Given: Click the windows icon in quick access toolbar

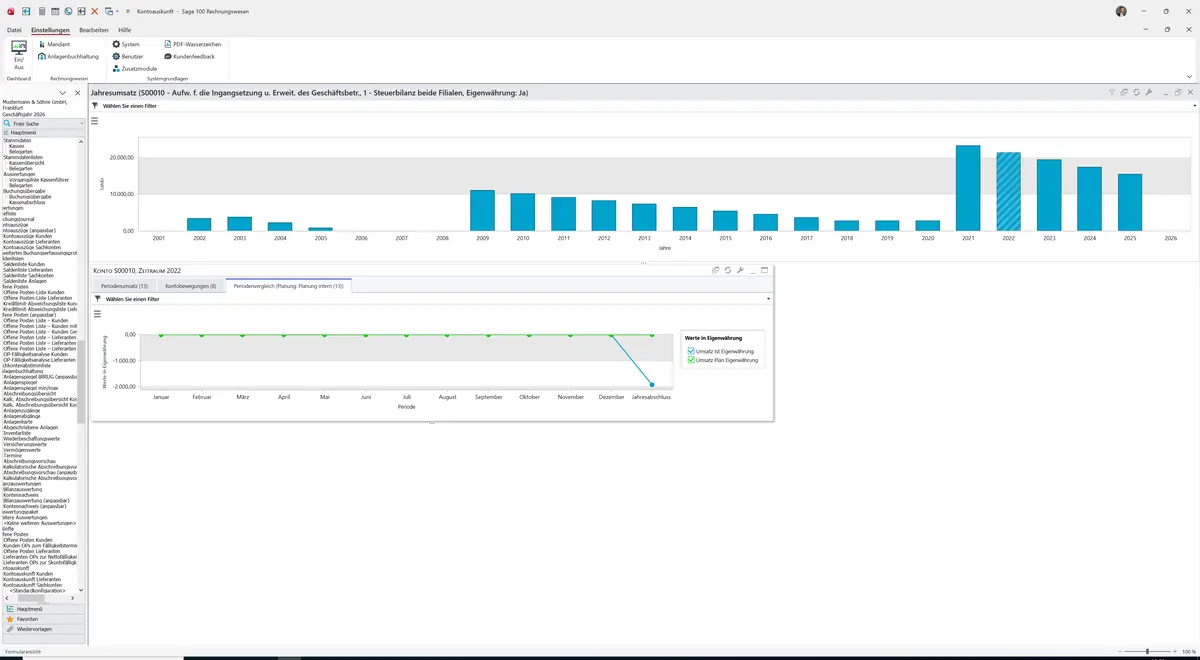Looking at the screenshot, I should (x=108, y=11).
